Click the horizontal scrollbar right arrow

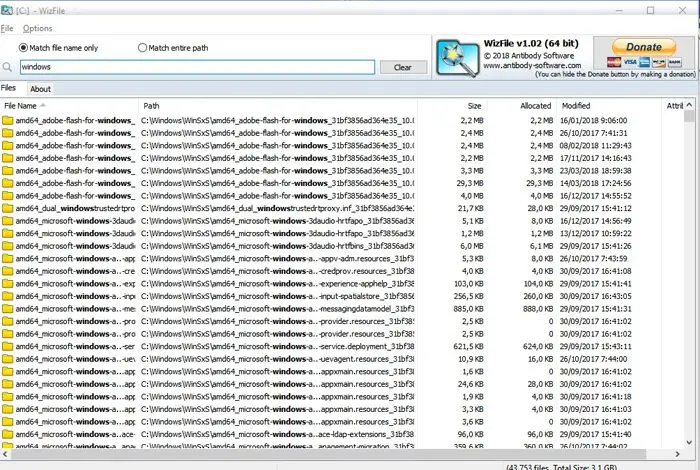[678, 454]
